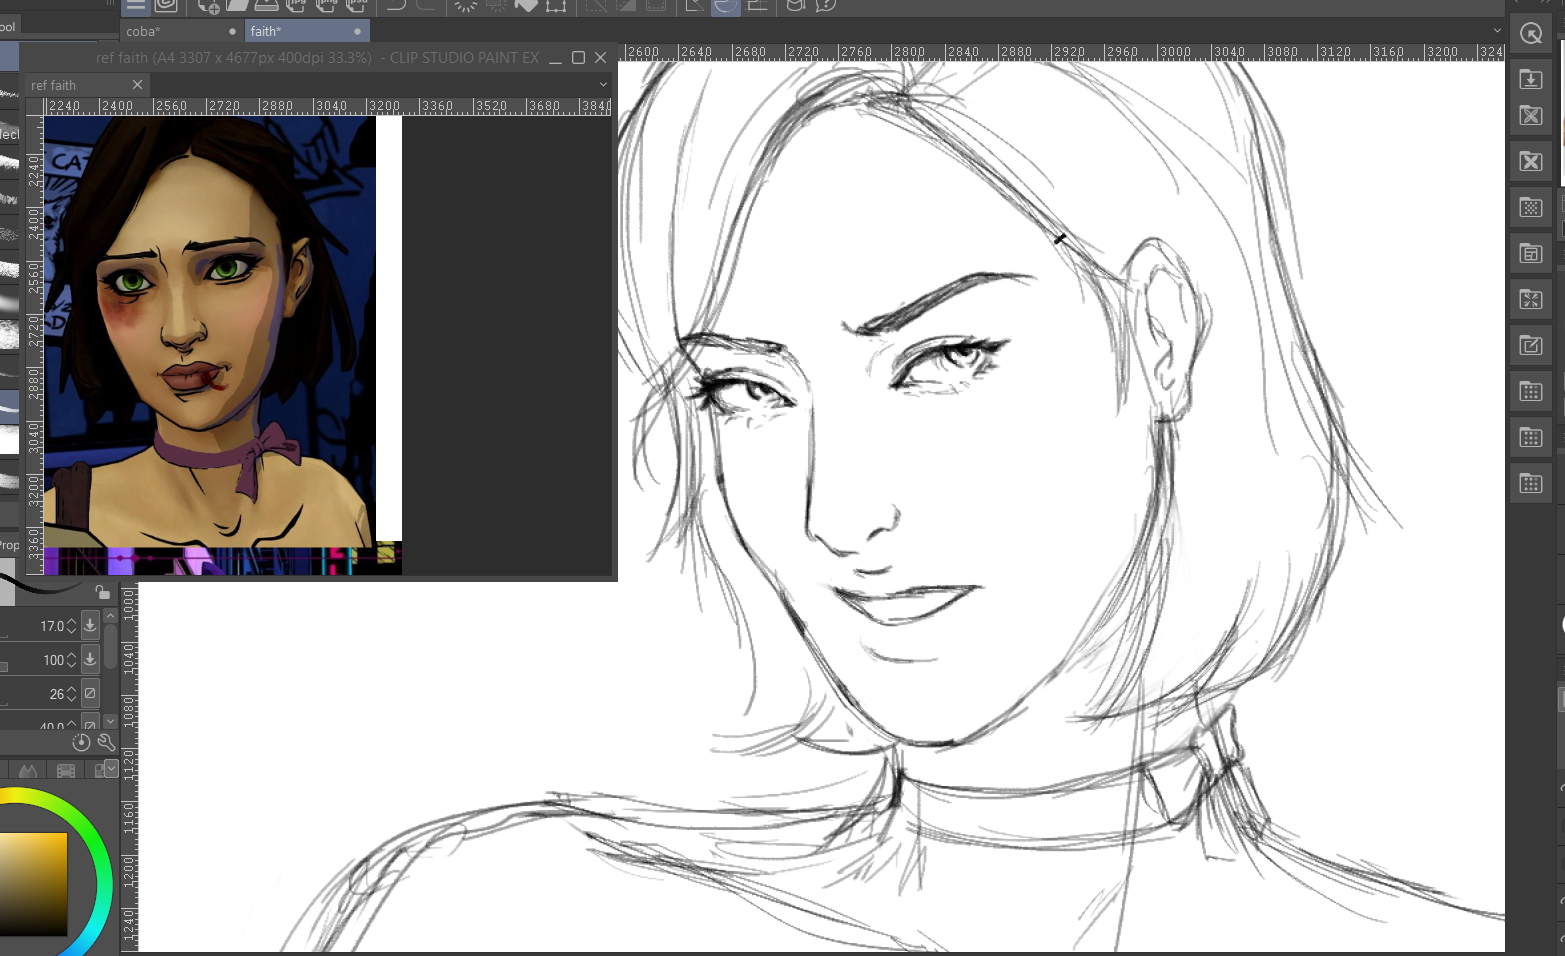Open the Comic frame material folder icon

pyautogui.click(x=1530, y=254)
